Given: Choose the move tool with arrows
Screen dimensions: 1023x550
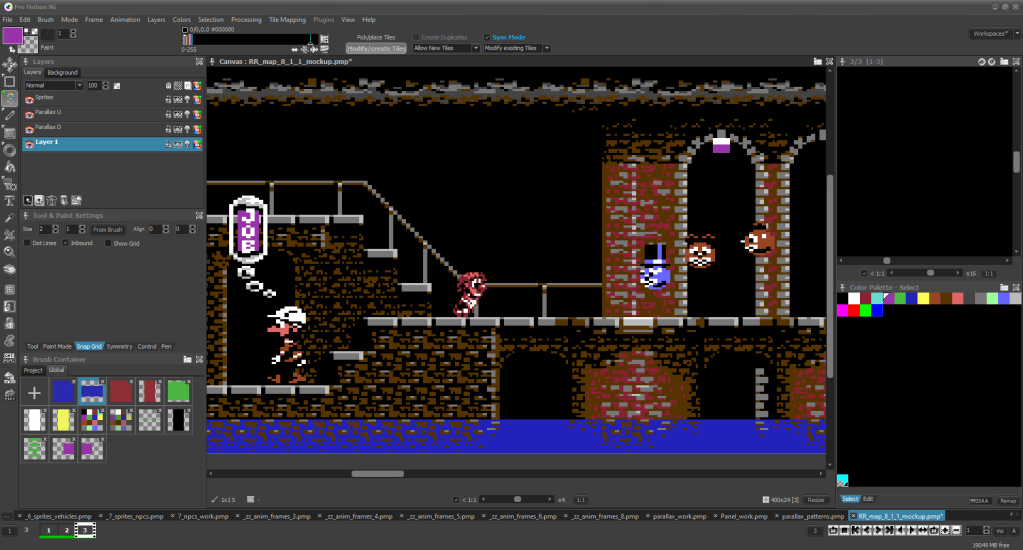Looking at the screenshot, I should tap(9, 64).
